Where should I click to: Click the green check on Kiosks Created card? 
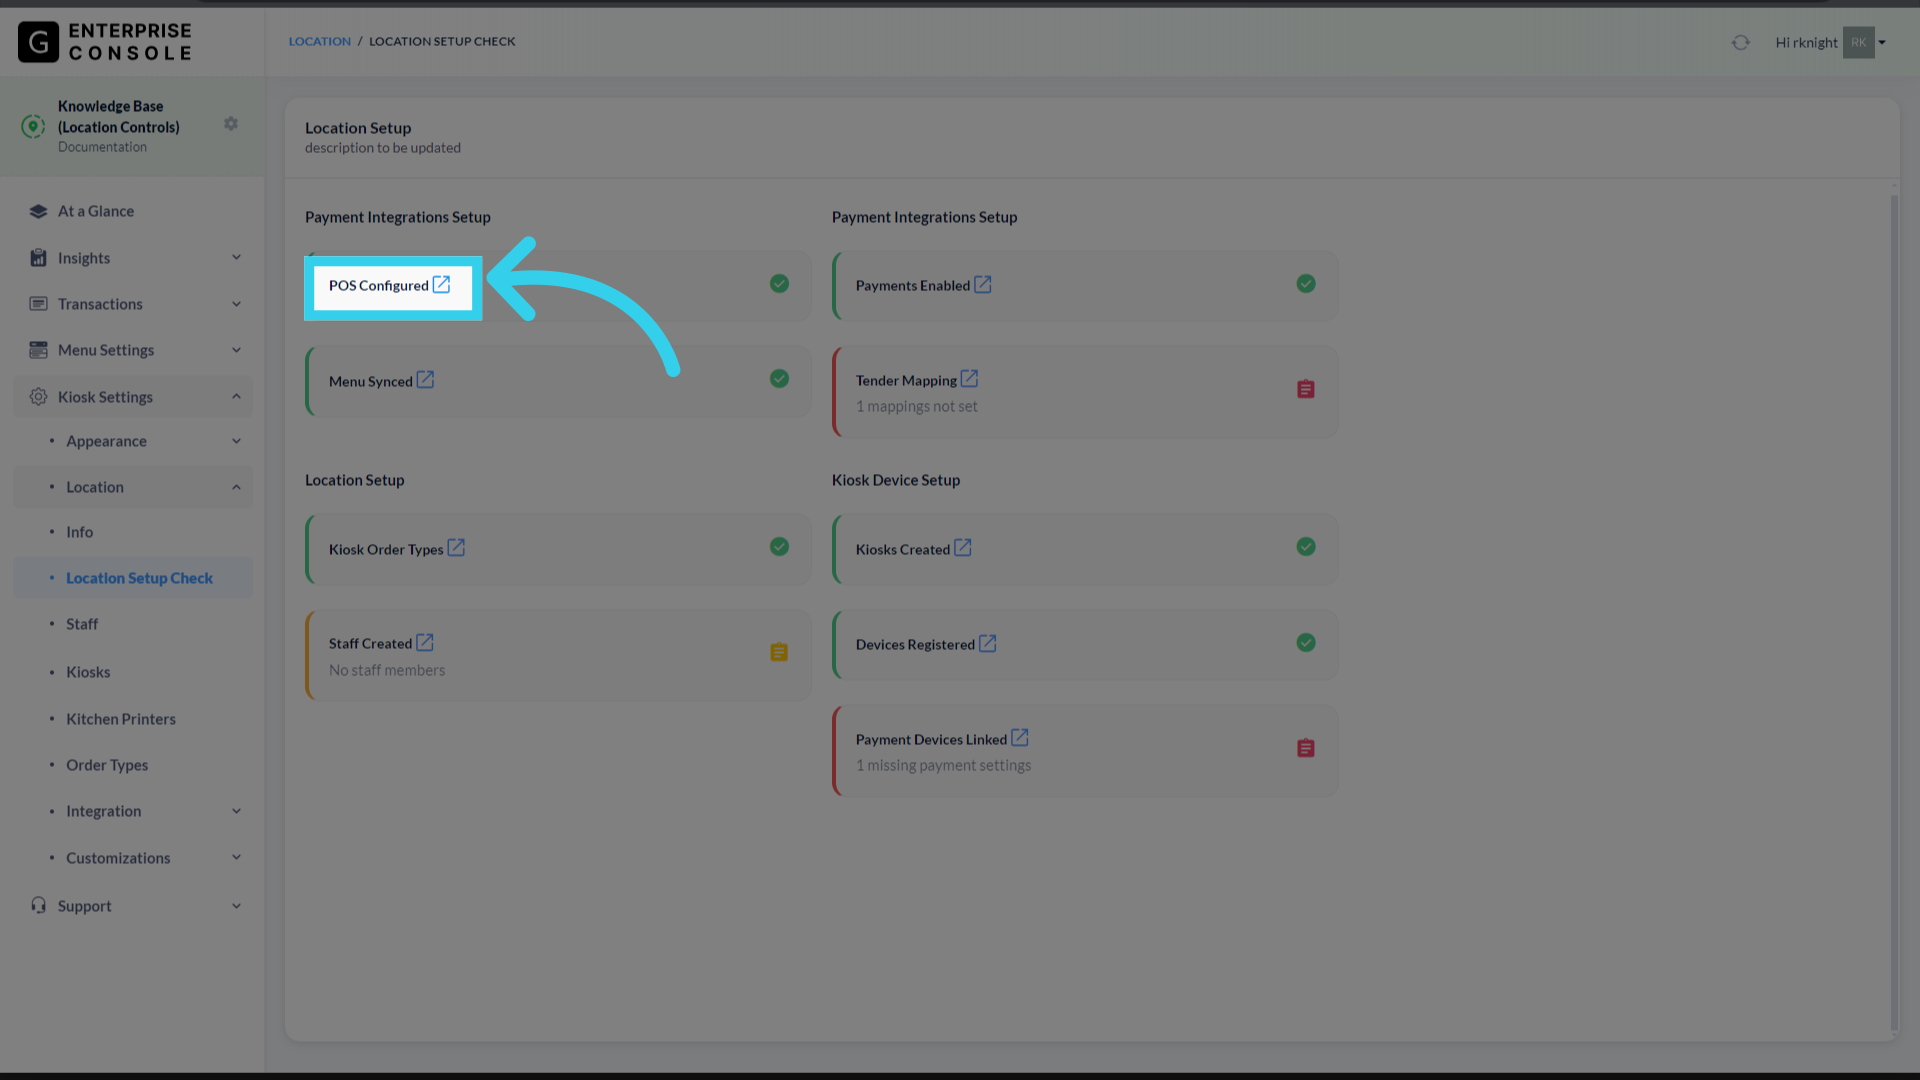[x=1306, y=547]
